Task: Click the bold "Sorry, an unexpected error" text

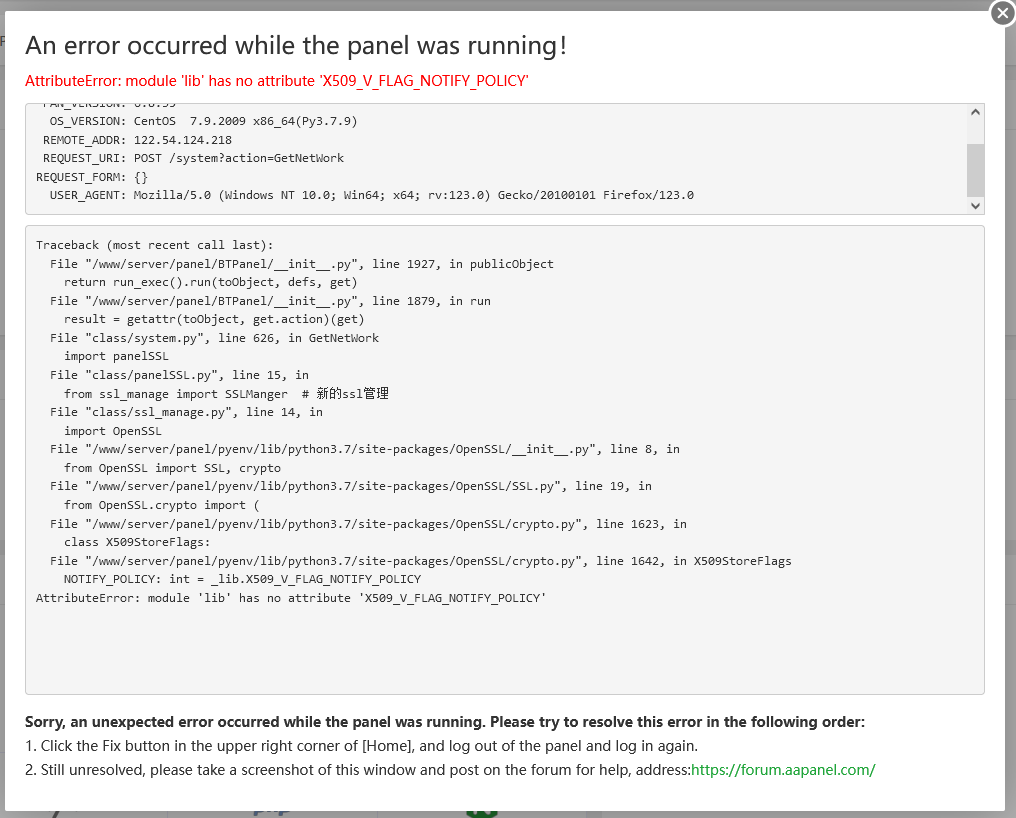Action: 444,722
